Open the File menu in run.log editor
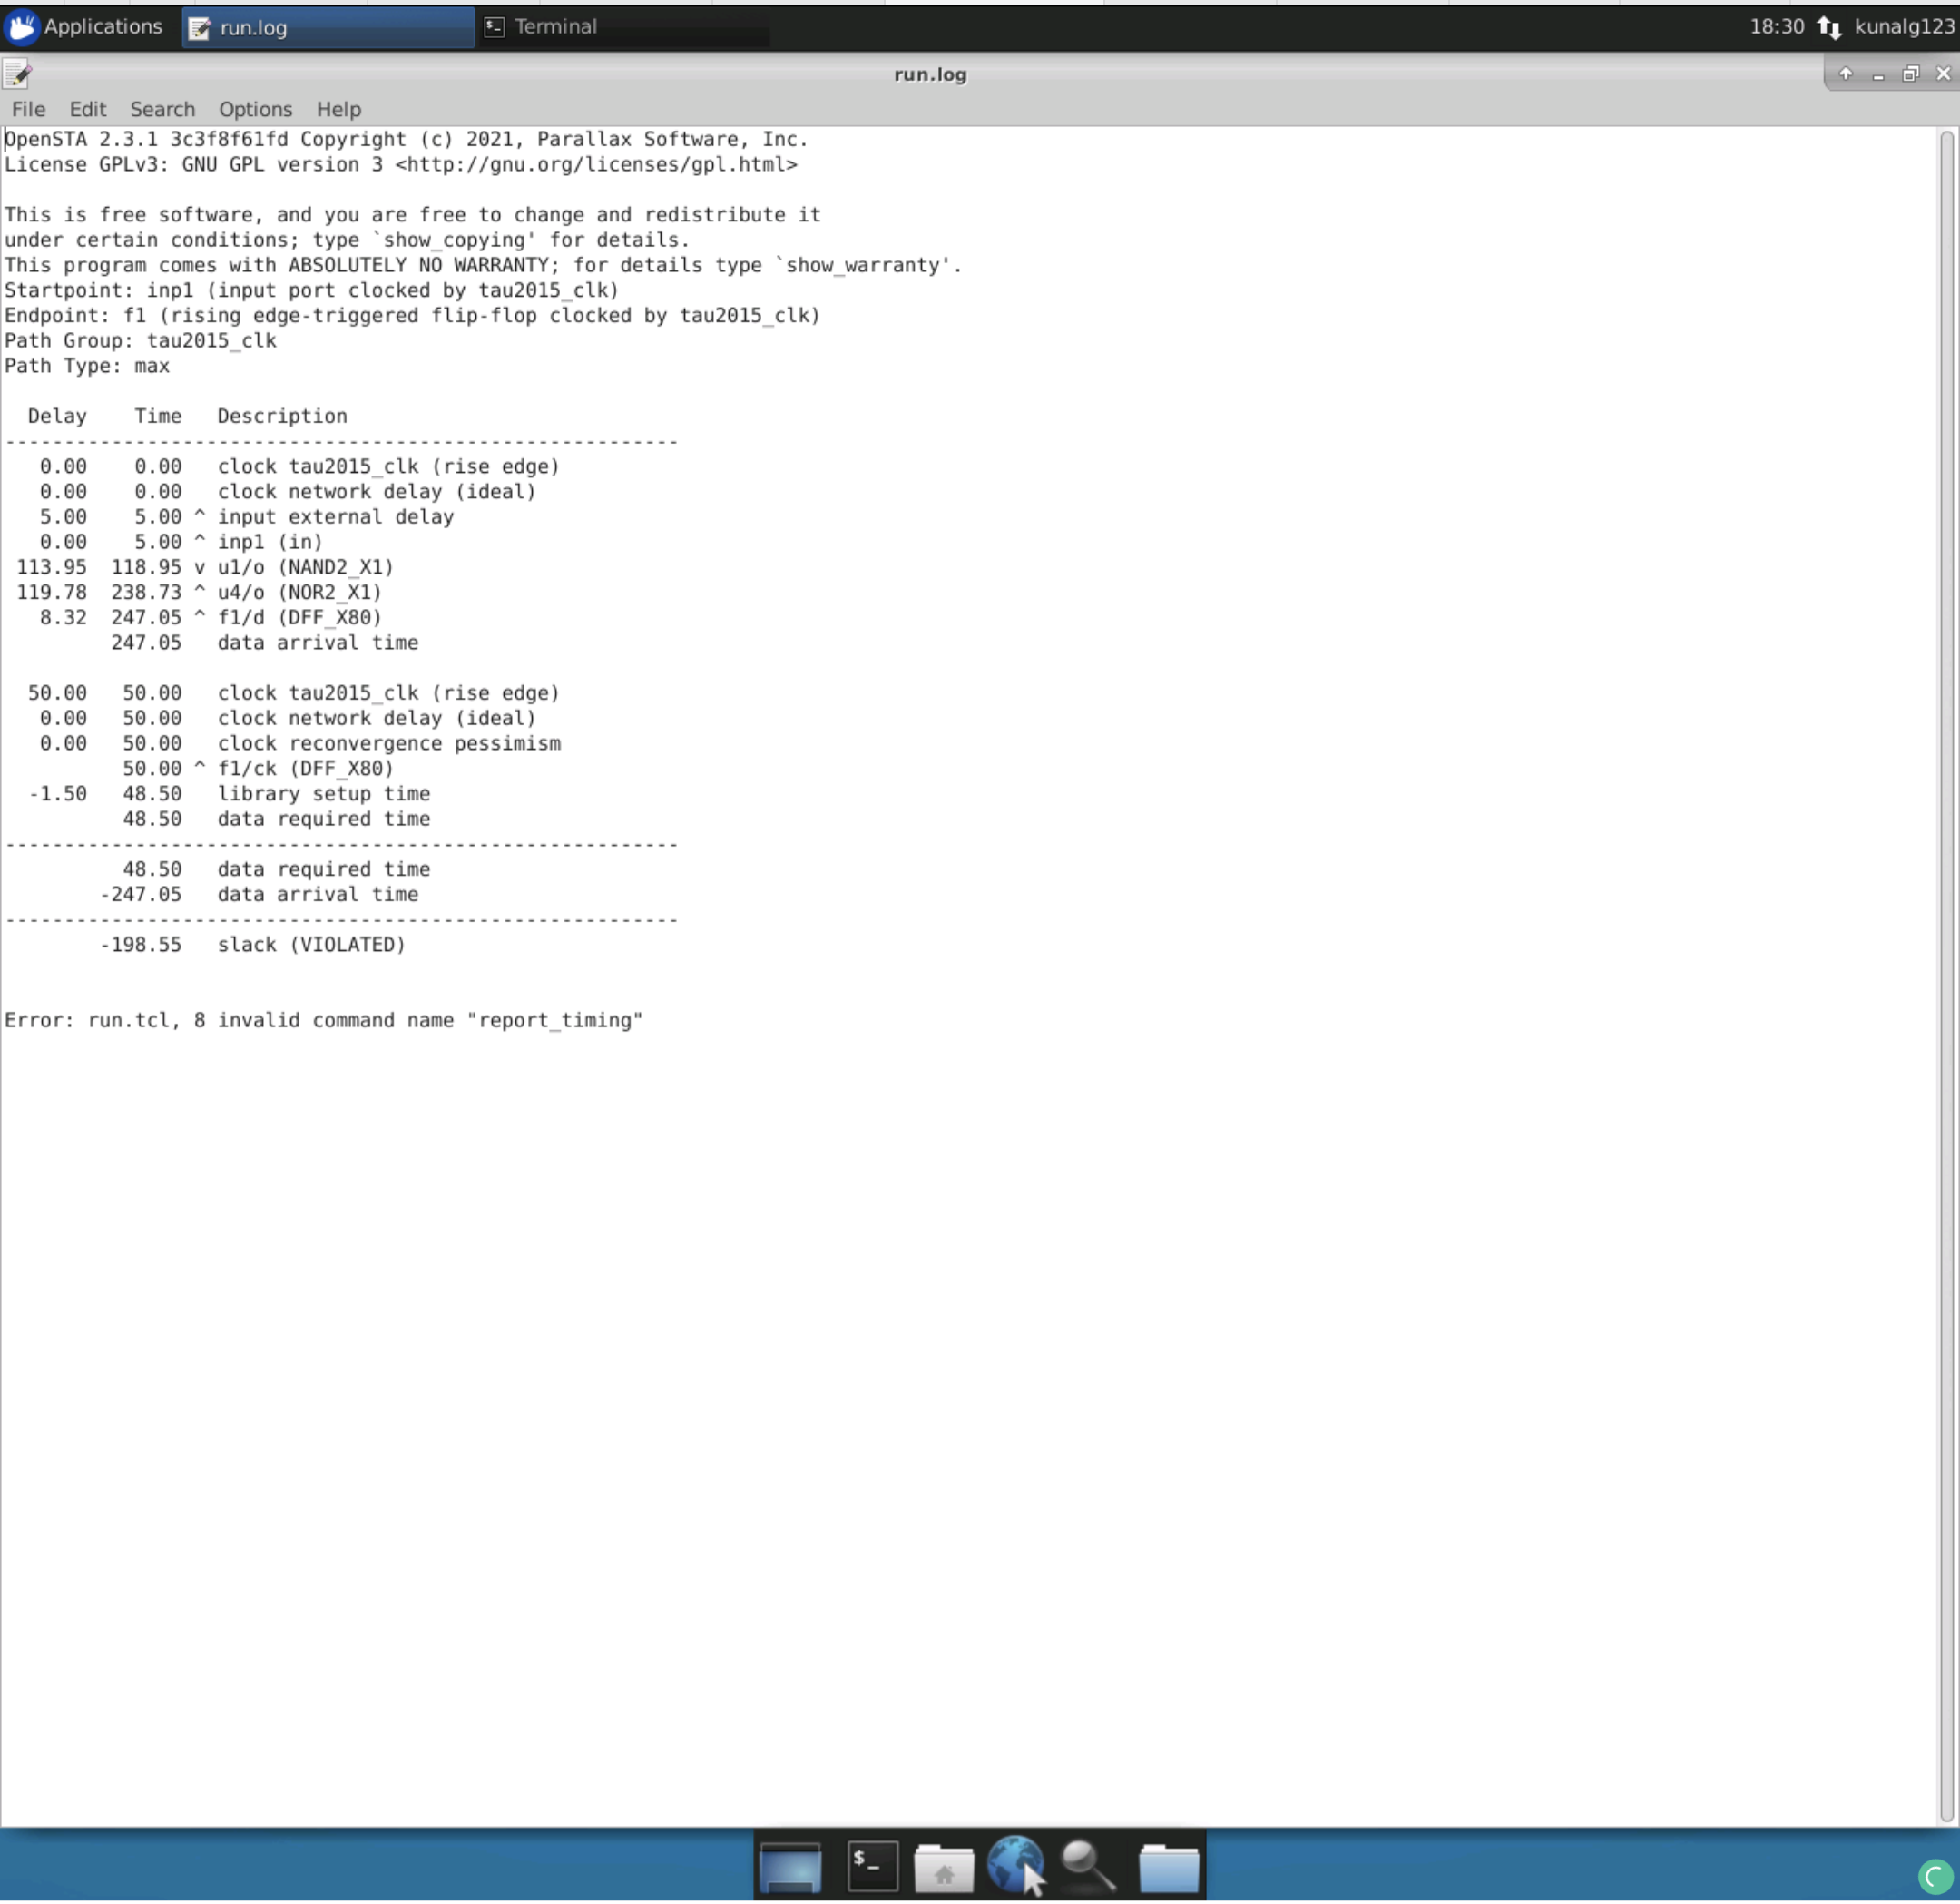 coord(28,109)
